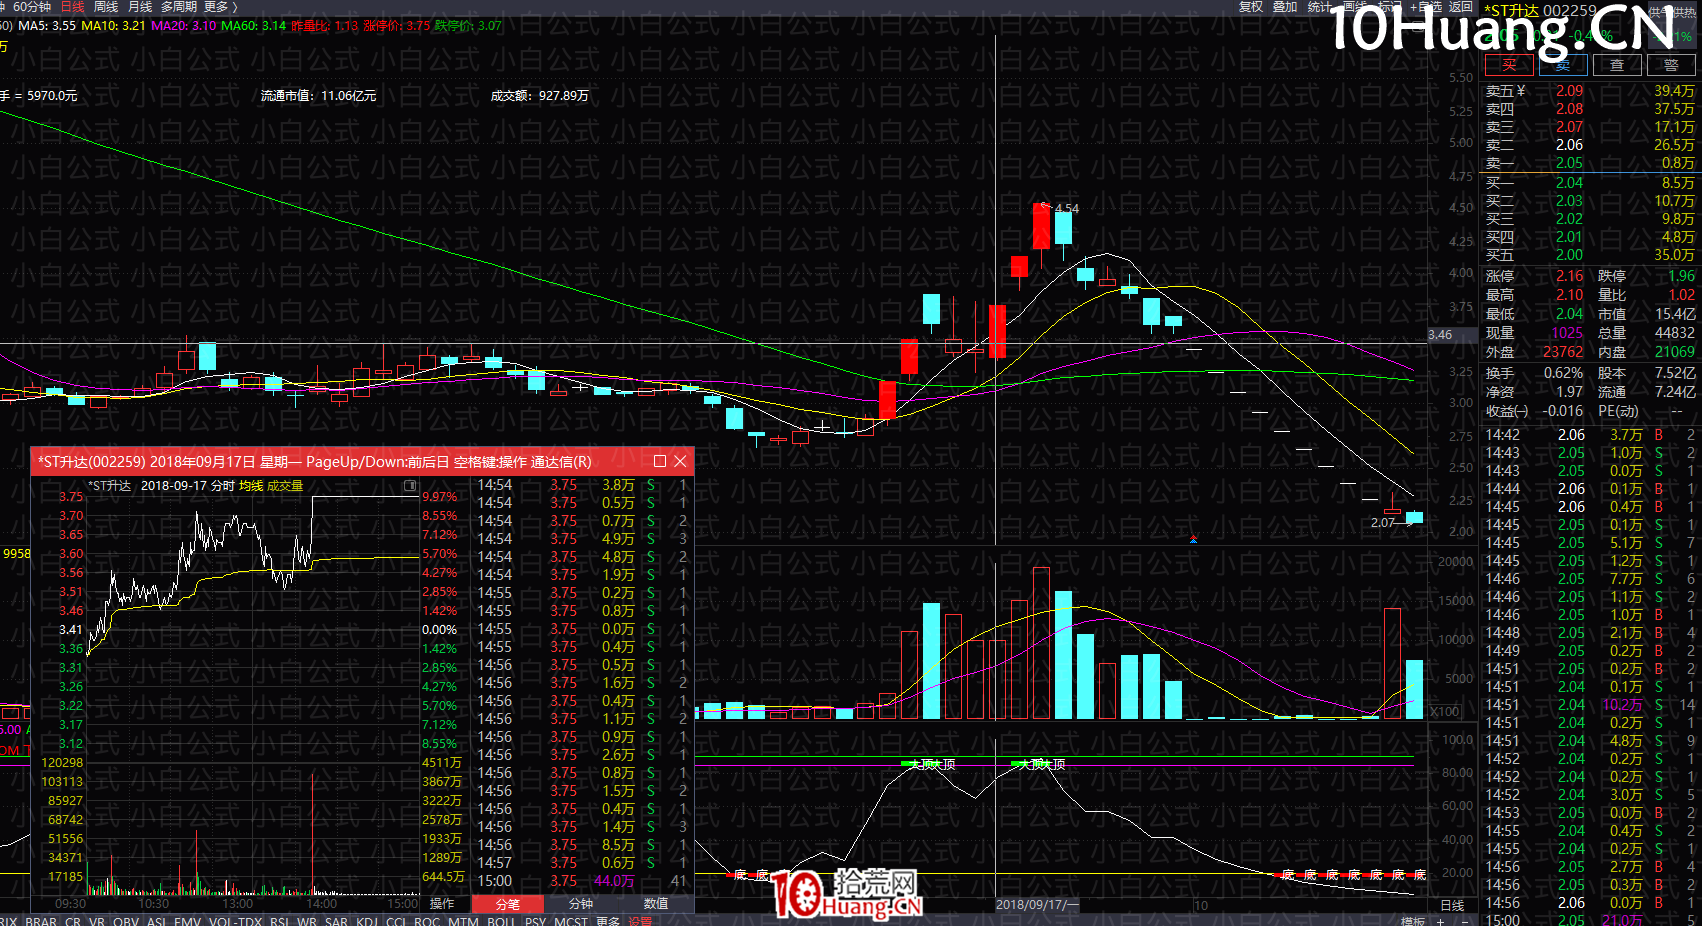Expand 更多 indicators in bottom bar
This screenshot has height=926, width=1702.
608,921
